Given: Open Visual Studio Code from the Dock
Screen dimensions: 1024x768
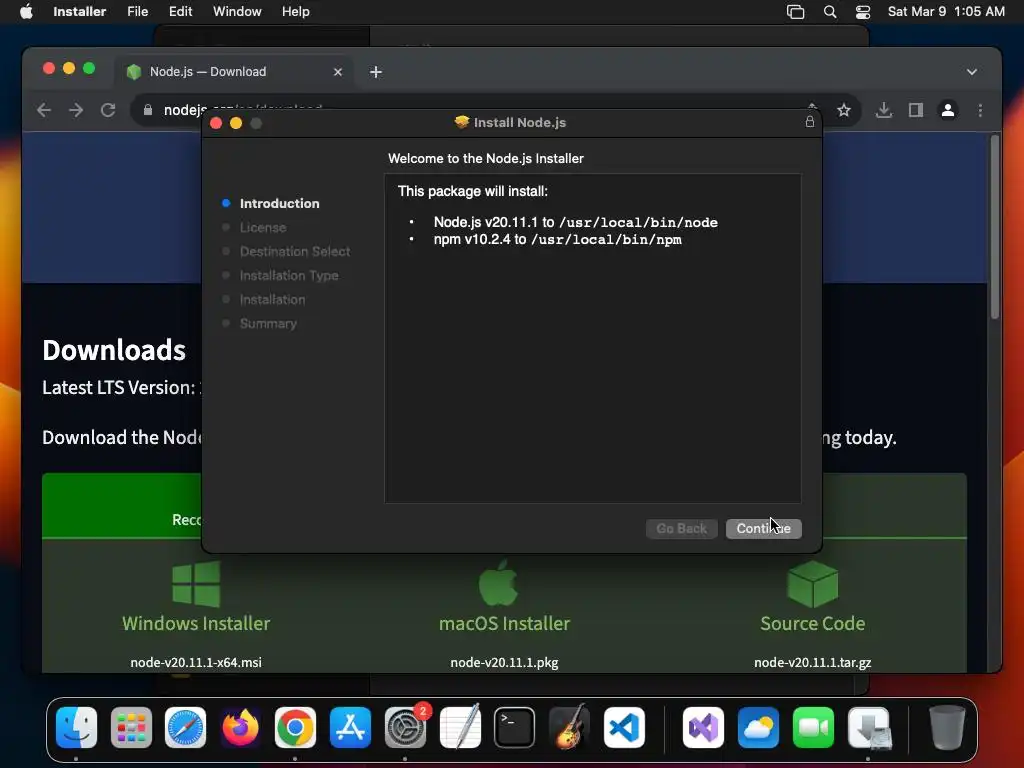Looking at the screenshot, I should click(x=624, y=727).
